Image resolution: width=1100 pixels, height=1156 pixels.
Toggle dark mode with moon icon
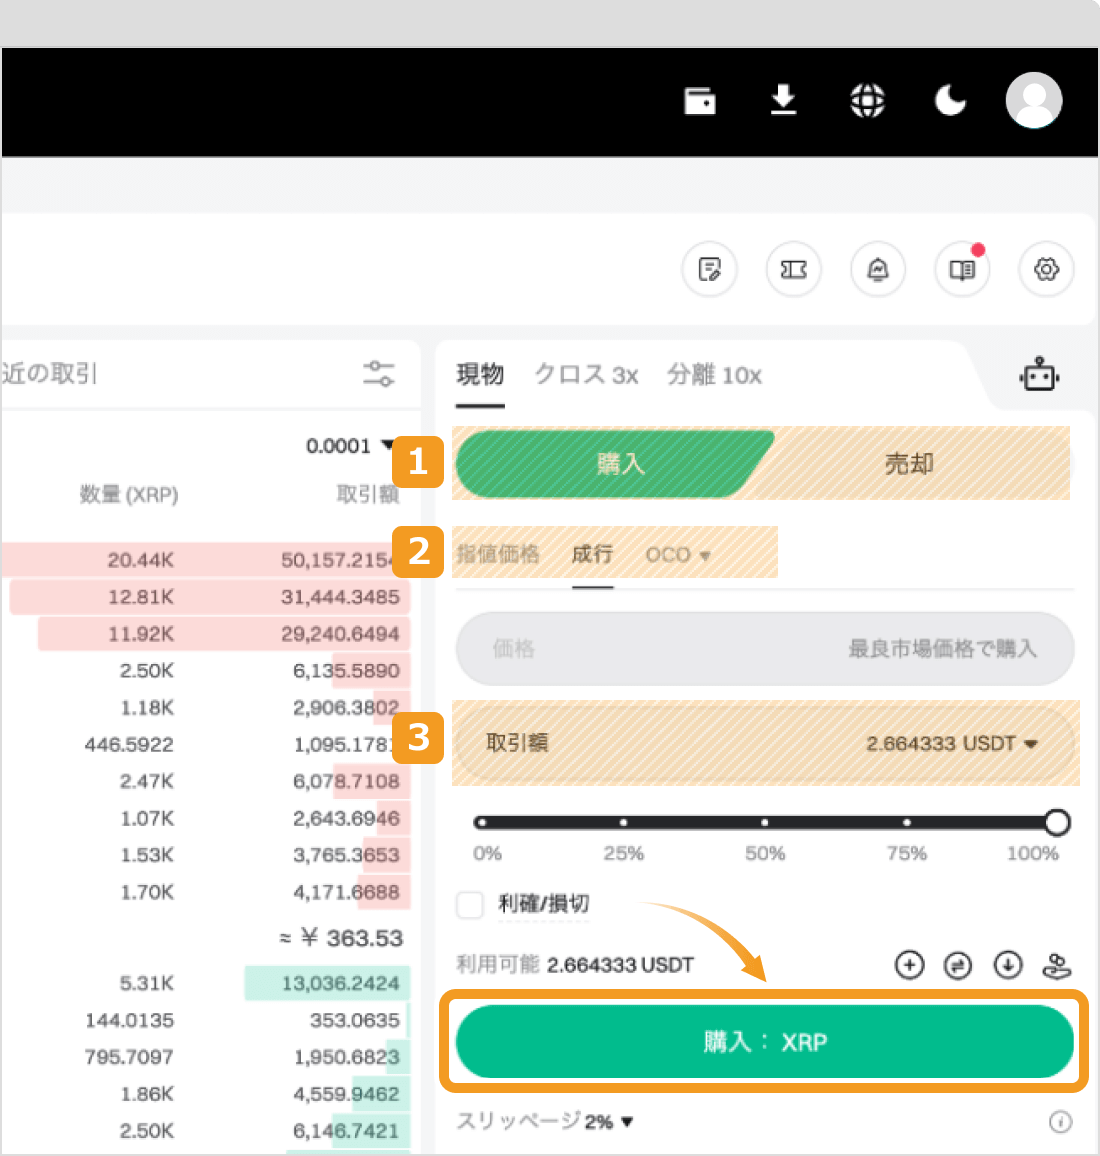click(950, 100)
